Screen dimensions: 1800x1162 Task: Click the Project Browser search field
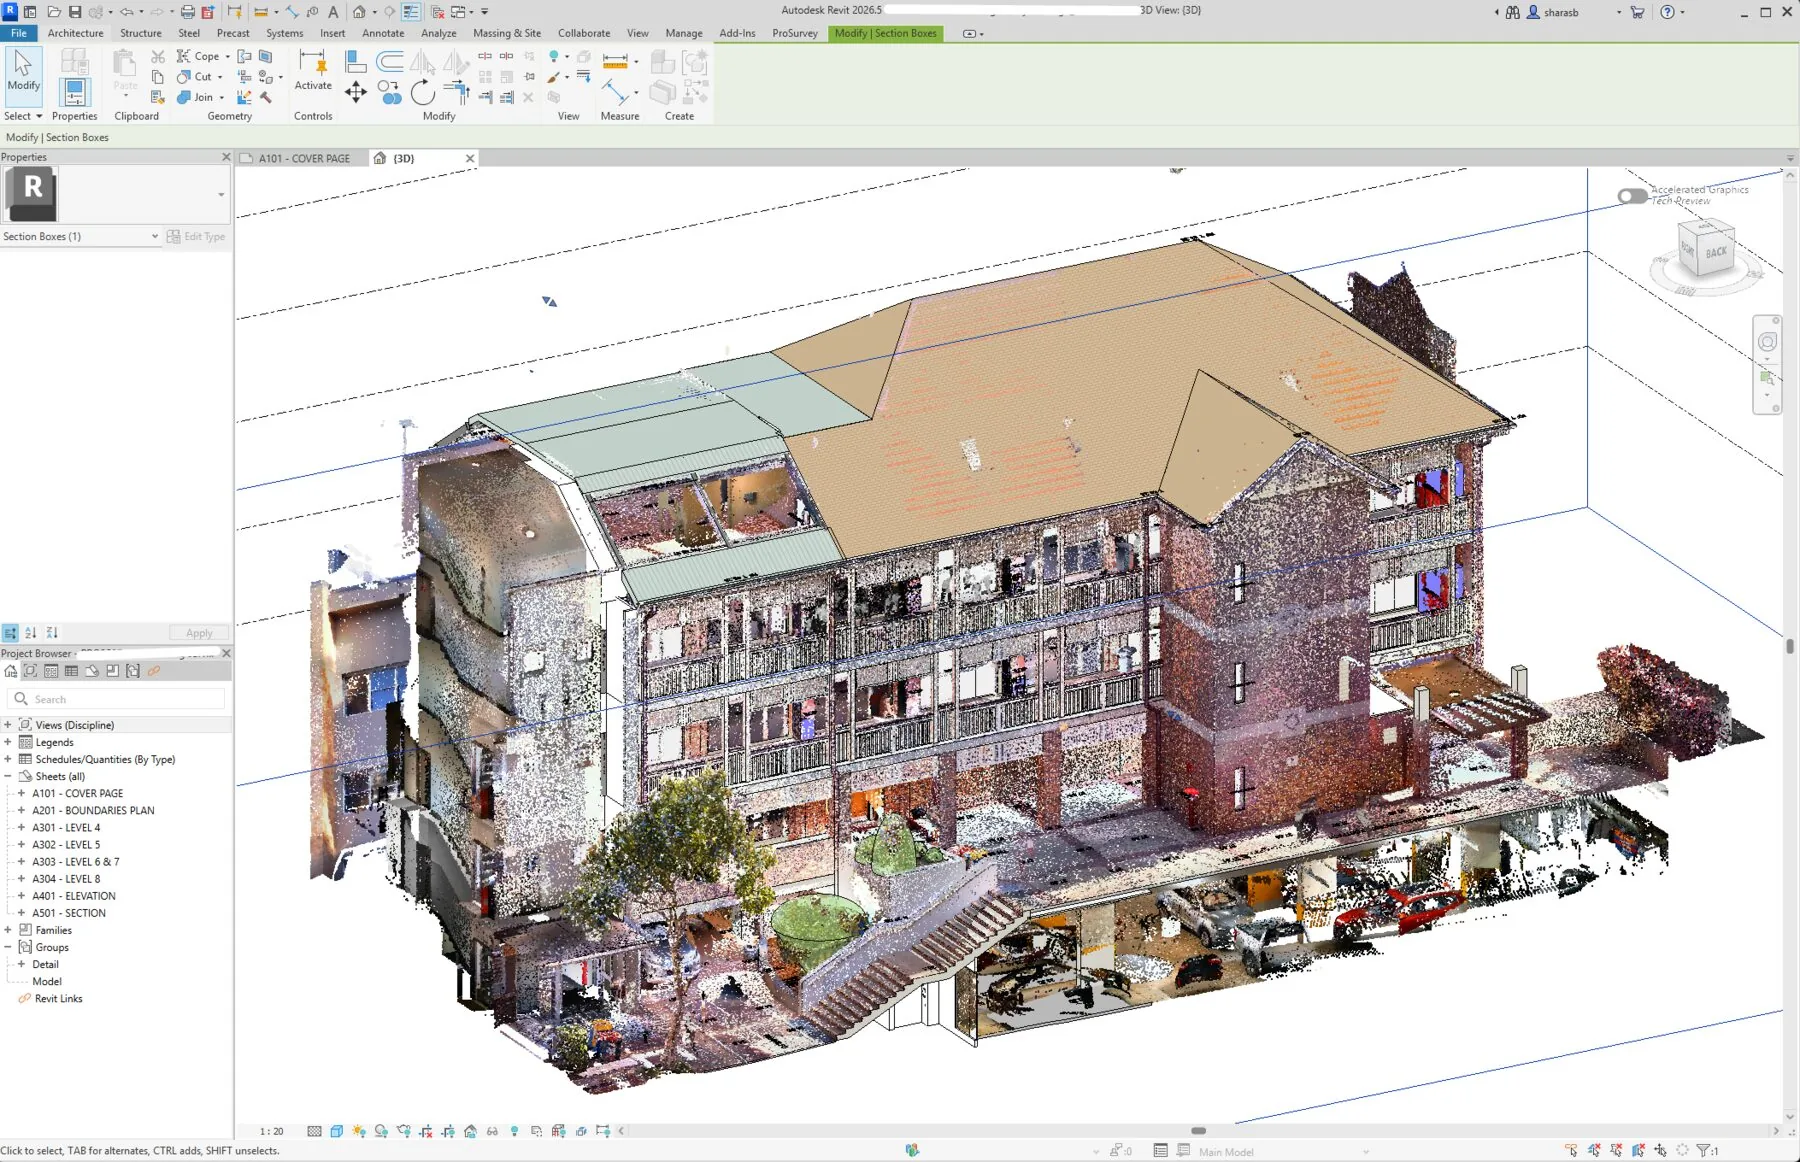[x=117, y=699]
